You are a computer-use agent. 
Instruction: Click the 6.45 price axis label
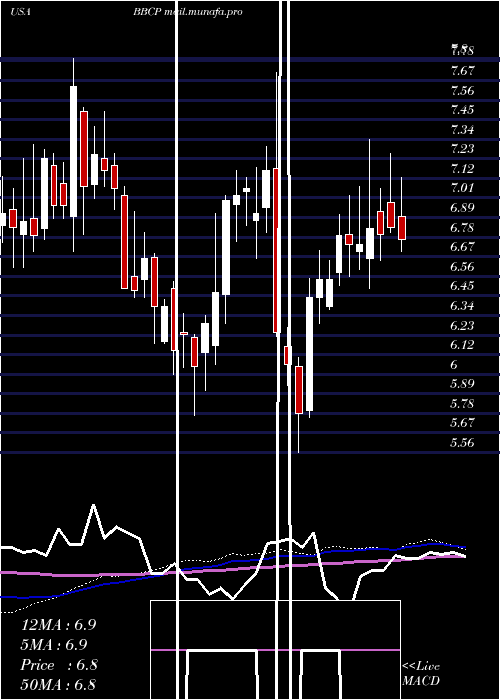(x=462, y=286)
